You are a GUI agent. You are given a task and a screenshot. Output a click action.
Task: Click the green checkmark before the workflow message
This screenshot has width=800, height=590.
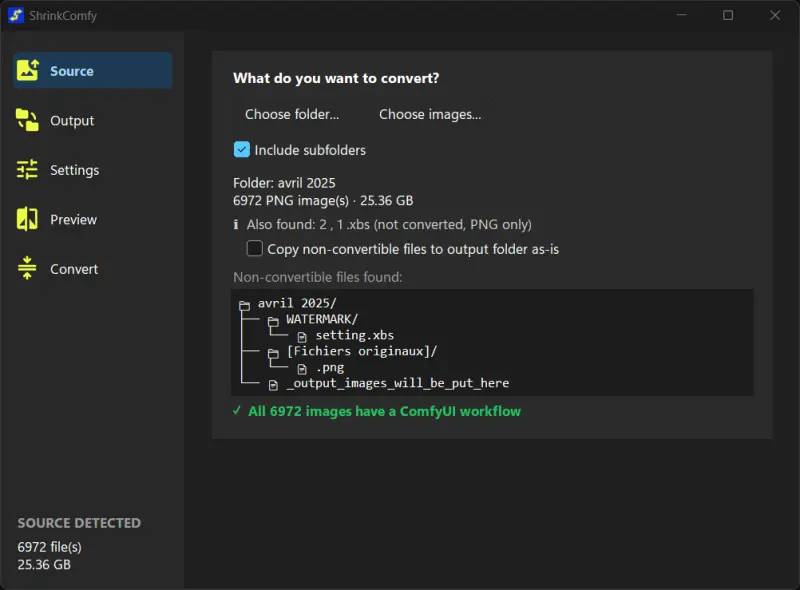tap(237, 411)
